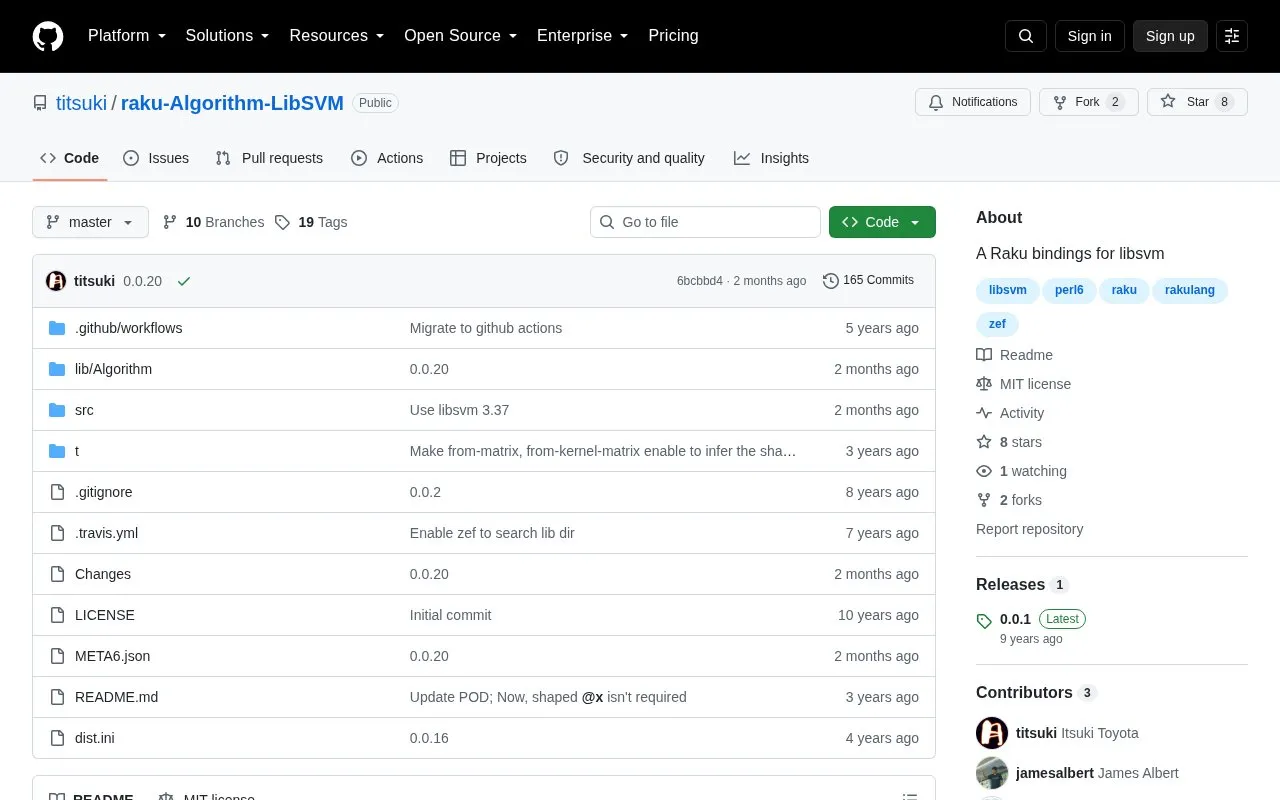
Task: Open the 10 Branches link
Action: click(213, 222)
